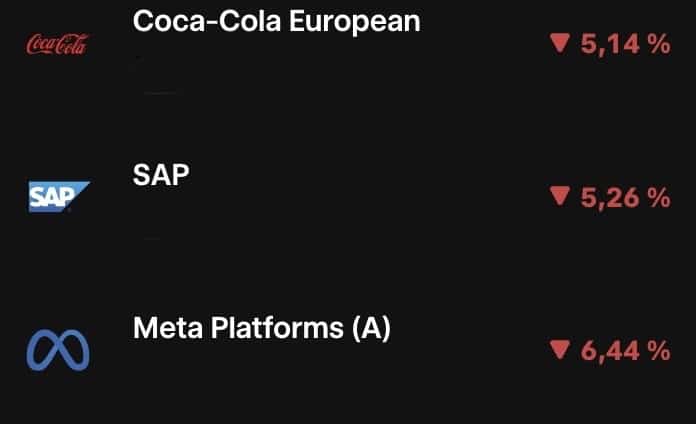
Task: Select the 6,44 % loss value
Action: pyautogui.click(x=625, y=351)
